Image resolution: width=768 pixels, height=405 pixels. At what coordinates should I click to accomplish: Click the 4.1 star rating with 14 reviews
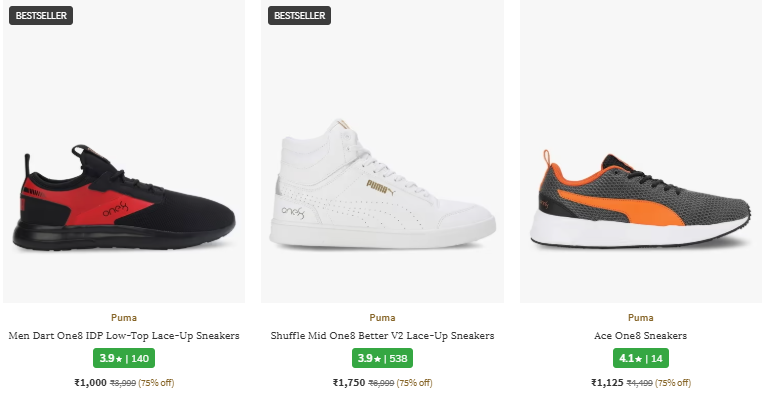(x=641, y=358)
